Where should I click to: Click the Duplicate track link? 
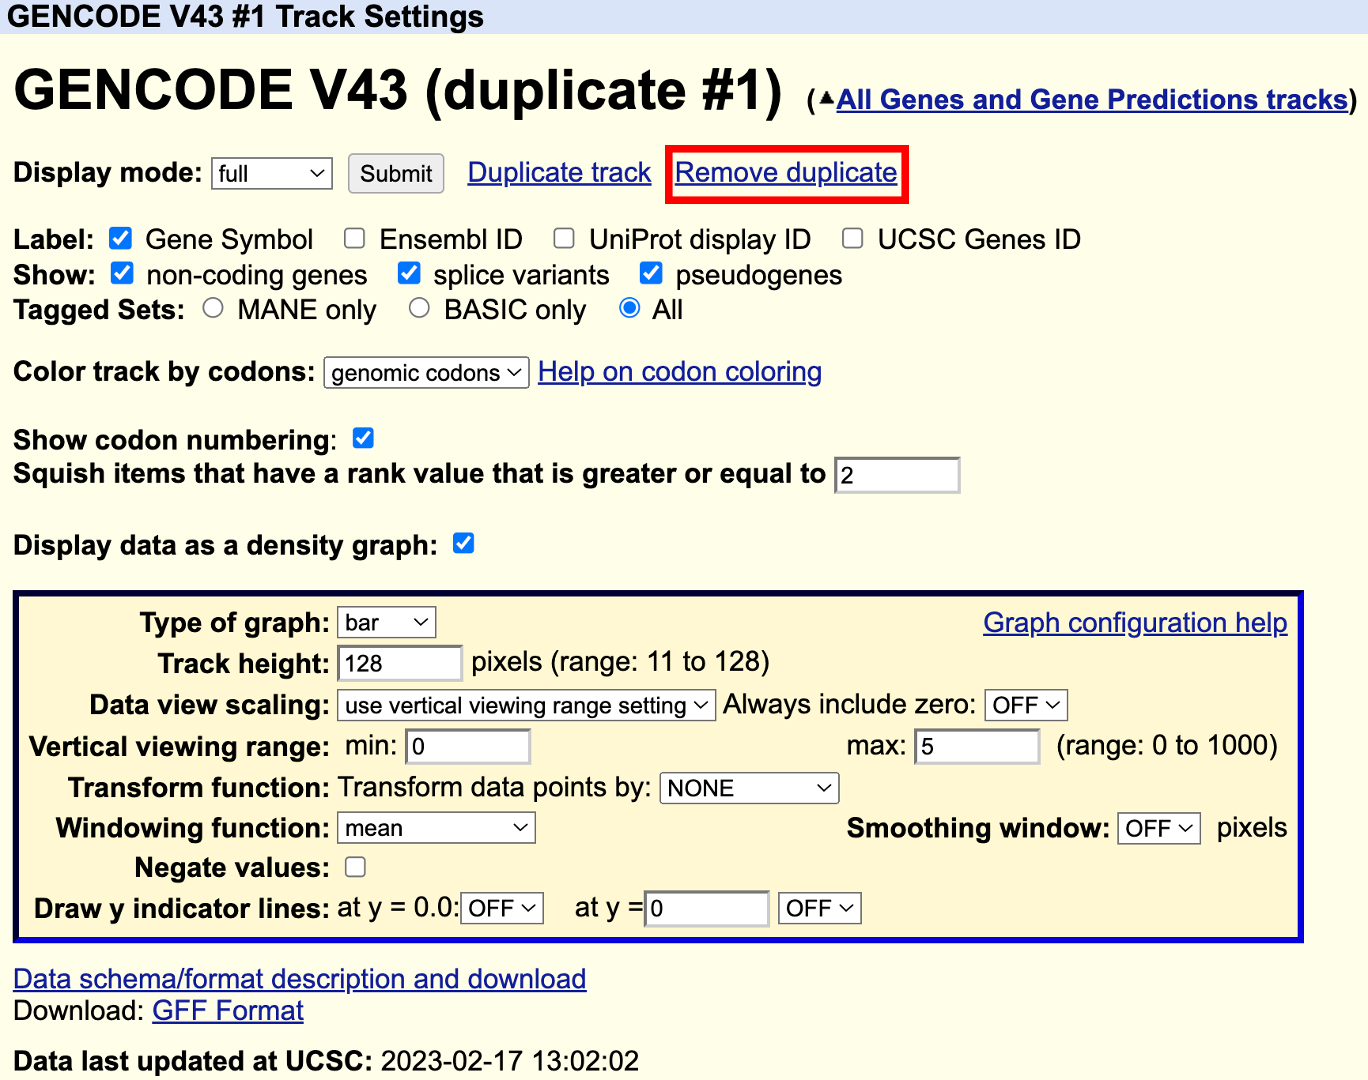click(x=559, y=173)
